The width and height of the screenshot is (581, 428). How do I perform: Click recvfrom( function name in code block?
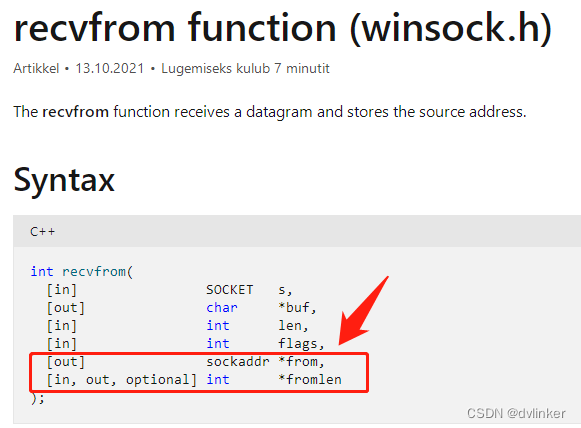[x=97, y=272]
